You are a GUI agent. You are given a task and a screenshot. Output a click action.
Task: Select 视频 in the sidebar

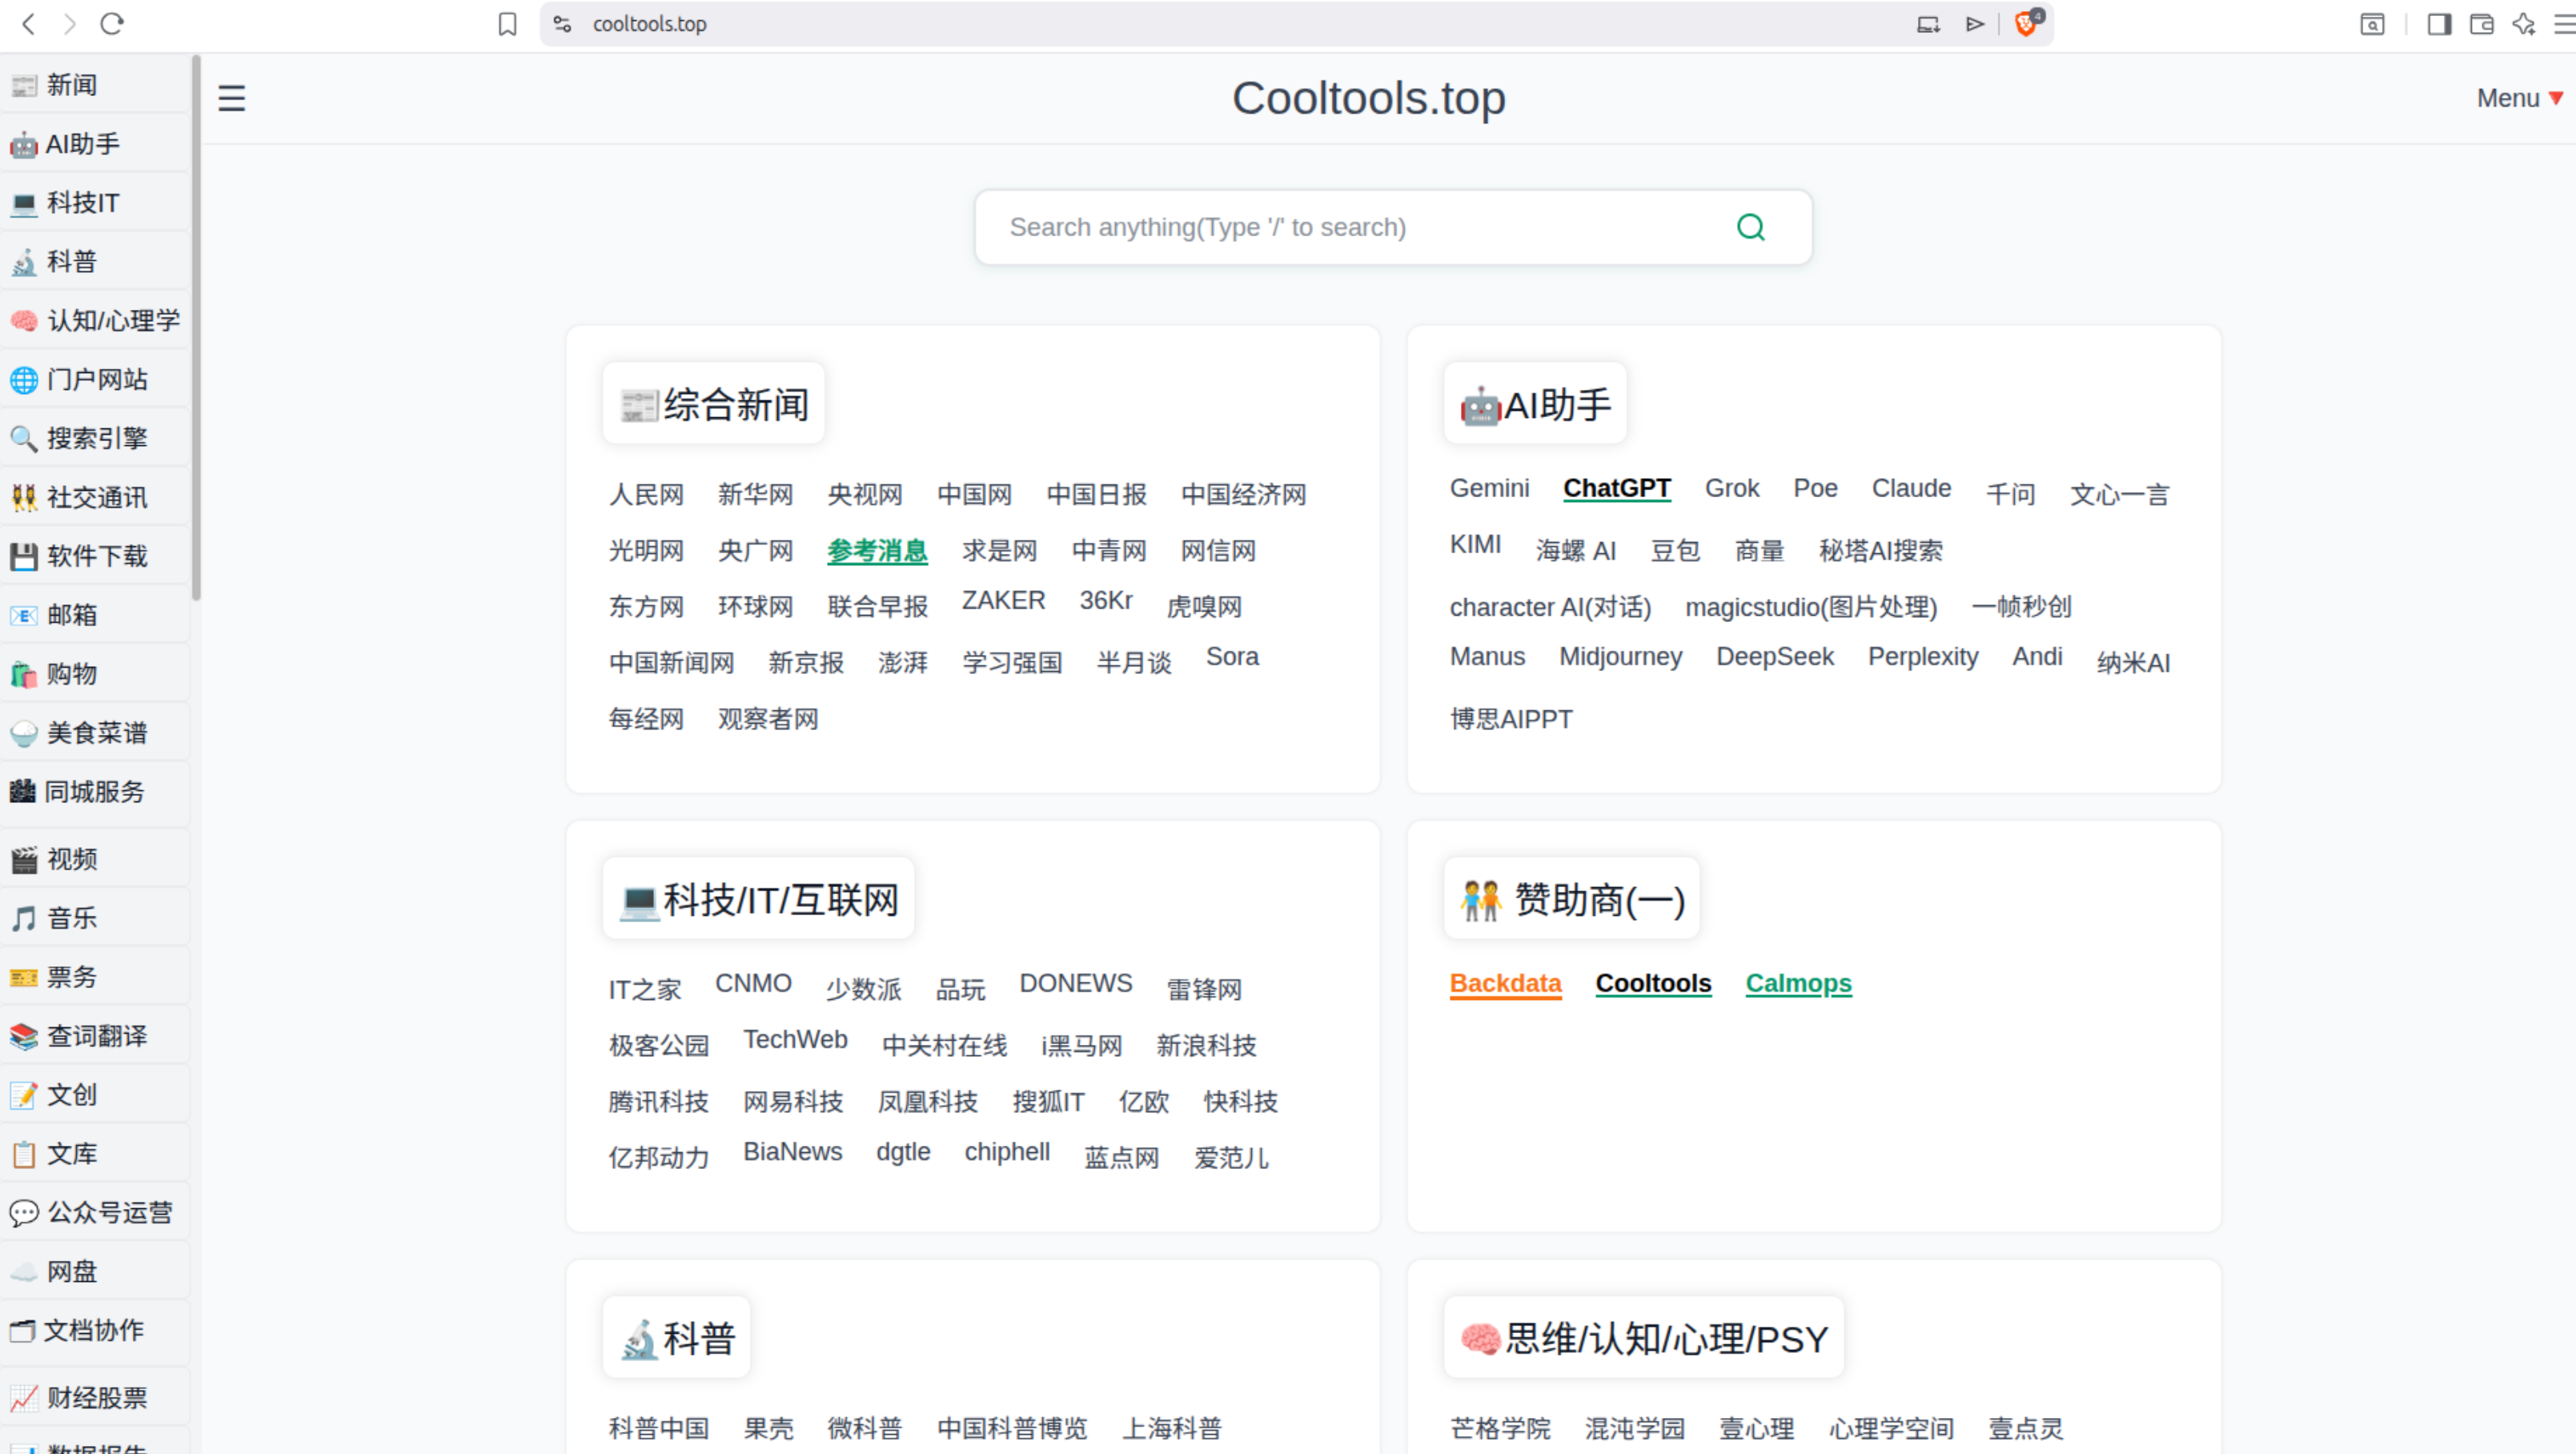click(94, 859)
